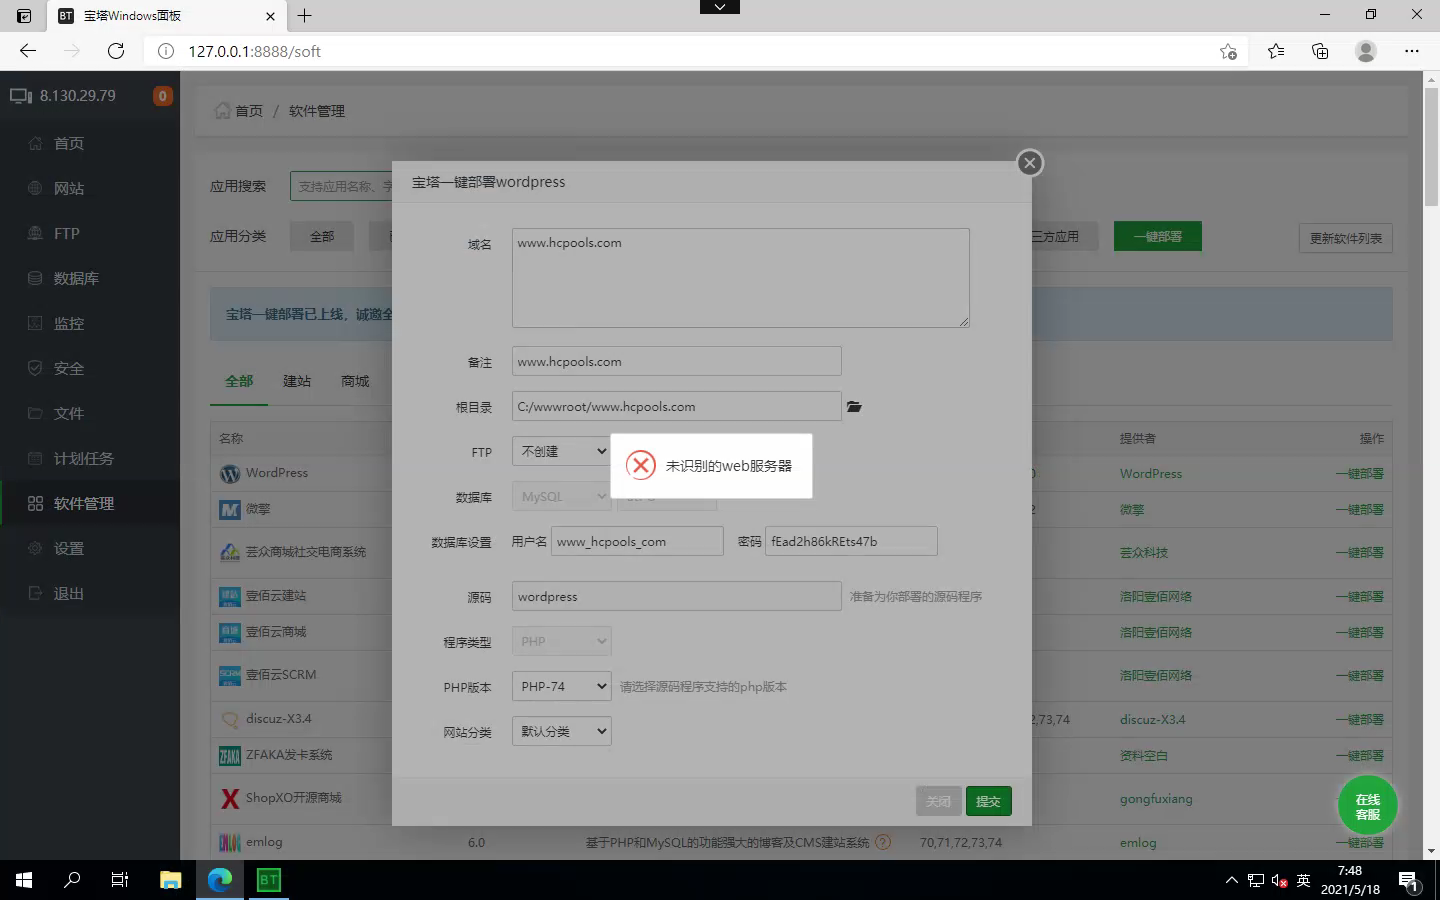Open File Explorer from the taskbar
Viewport: 1440px width, 900px height.
click(170, 880)
